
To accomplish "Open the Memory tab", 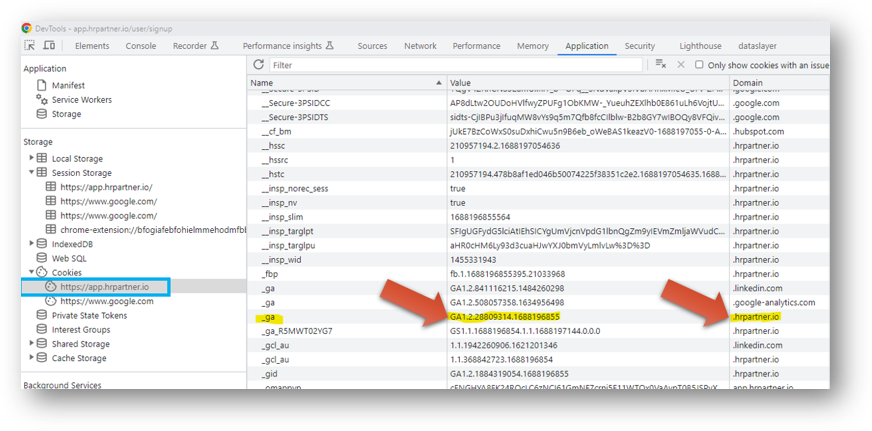I will [533, 46].
